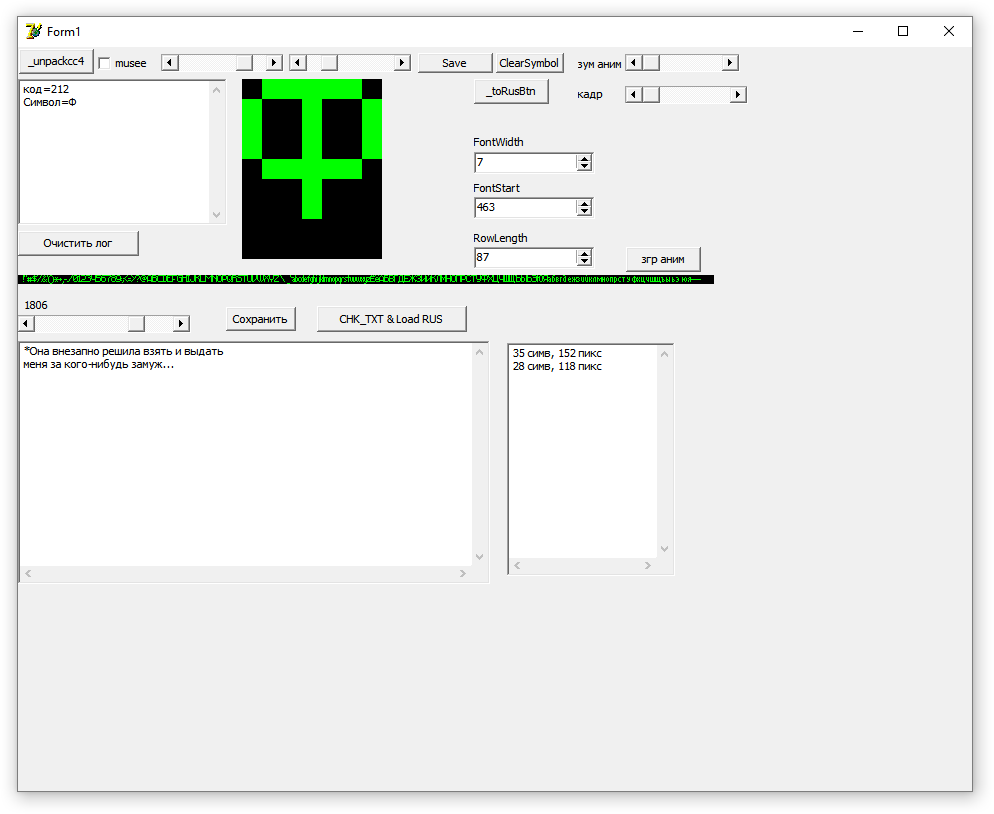Click inside the FontStart input field
The width and height of the screenshot is (994, 814).
coord(526,207)
